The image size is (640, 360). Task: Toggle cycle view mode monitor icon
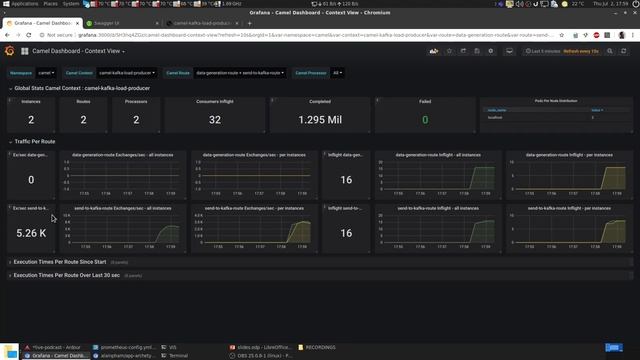pos(509,51)
